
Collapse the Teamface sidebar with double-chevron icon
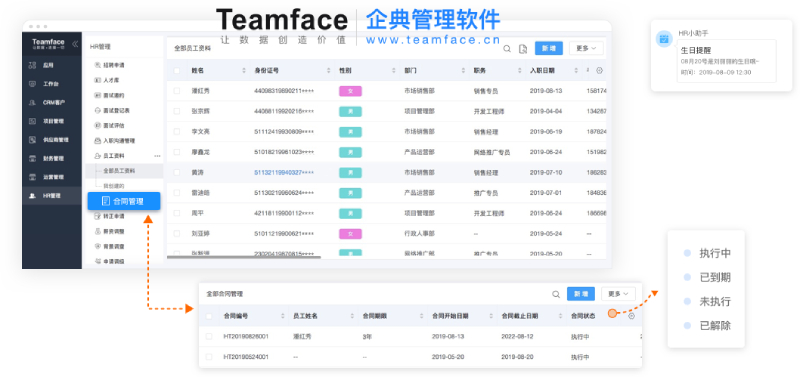tap(75, 44)
